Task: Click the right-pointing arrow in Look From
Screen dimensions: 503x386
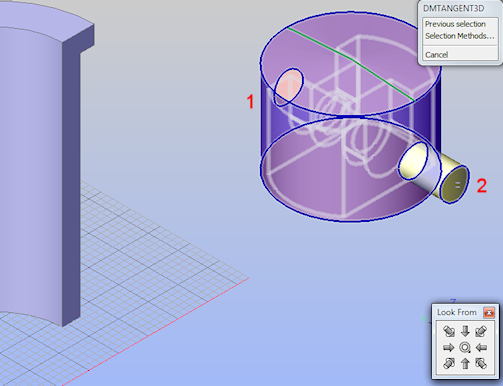Action: click(449, 348)
